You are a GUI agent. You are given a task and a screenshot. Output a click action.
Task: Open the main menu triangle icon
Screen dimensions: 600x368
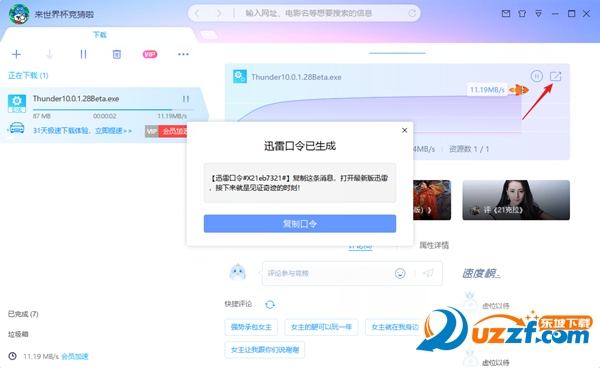click(538, 14)
